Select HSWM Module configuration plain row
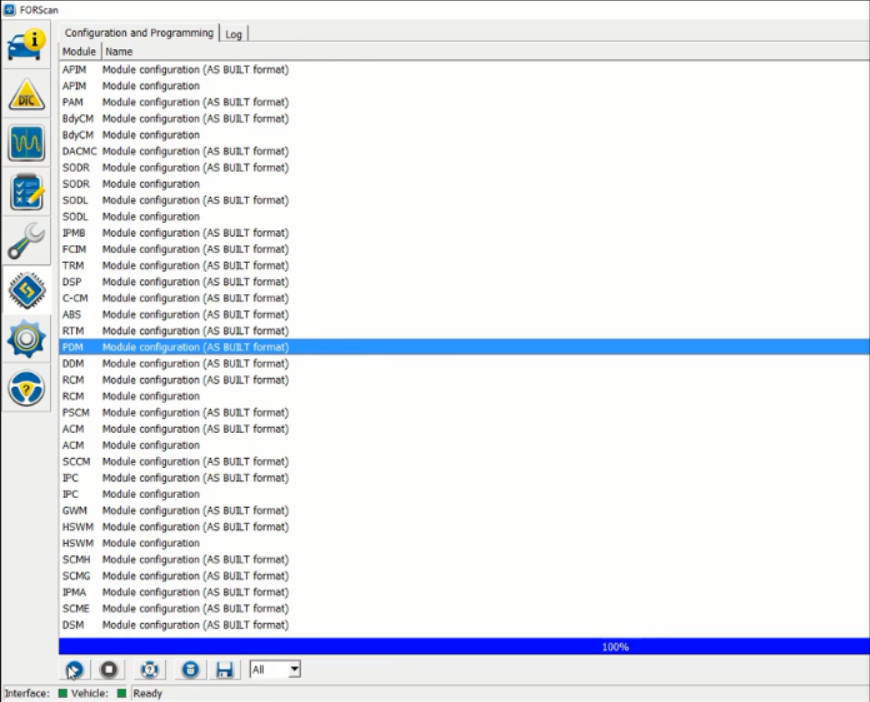This screenshot has height=702, width=870. click(x=464, y=543)
